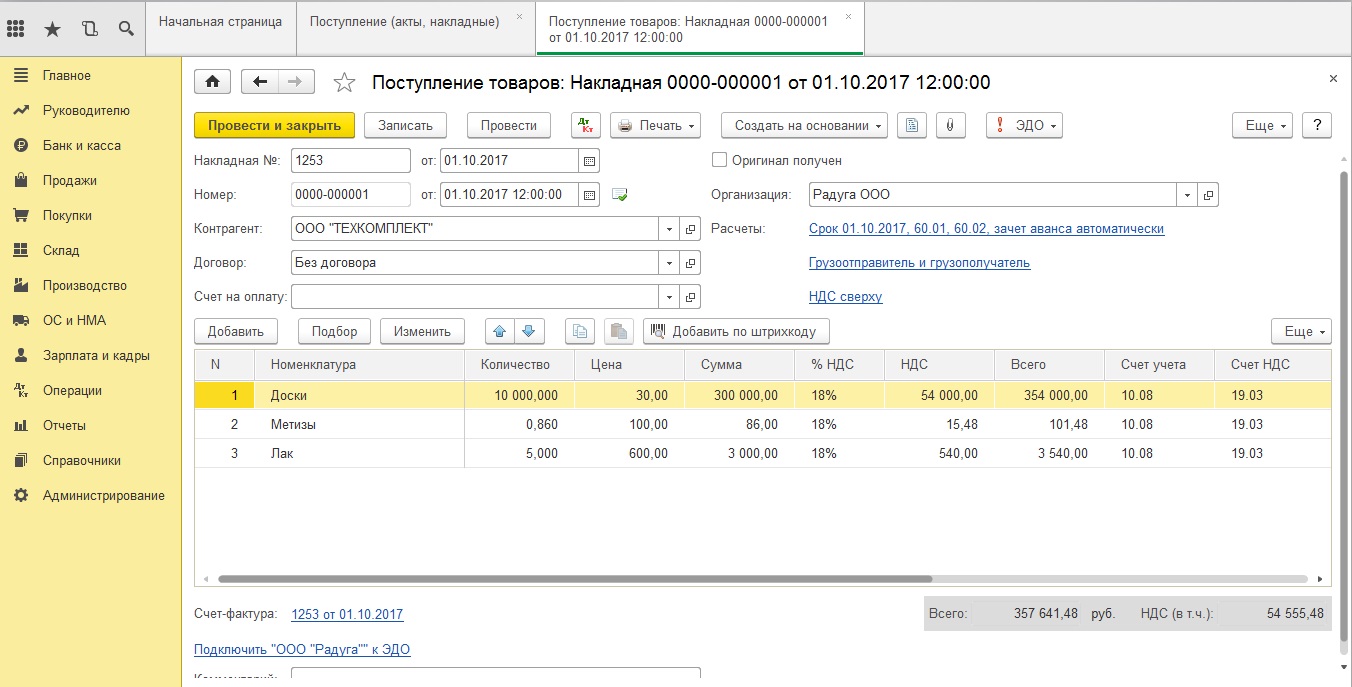Click the paperclip attachments icon
The width and height of the screenshot is (1352, 687).
(x=950, y=125)
